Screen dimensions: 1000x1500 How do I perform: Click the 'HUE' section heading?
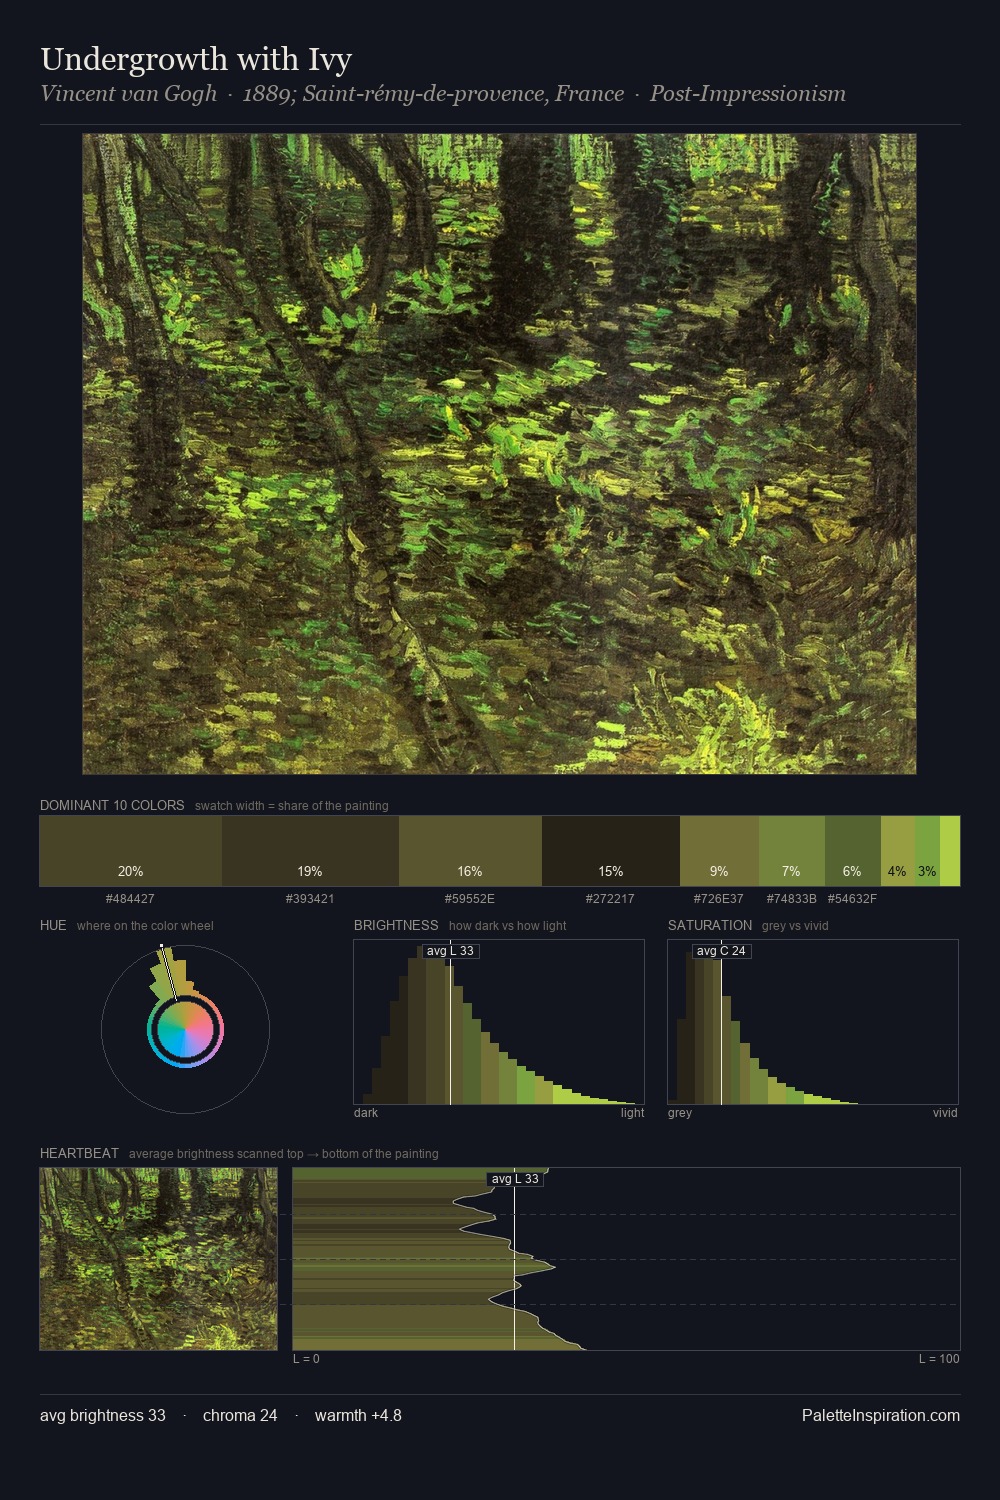pos(53,925)
